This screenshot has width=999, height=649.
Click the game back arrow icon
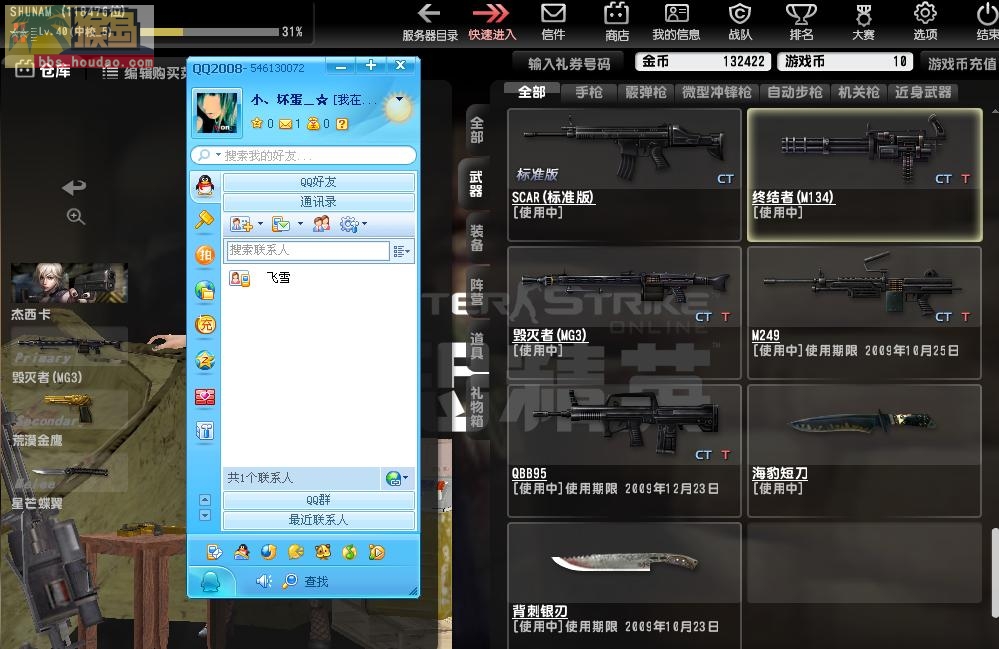click(74, 187)
